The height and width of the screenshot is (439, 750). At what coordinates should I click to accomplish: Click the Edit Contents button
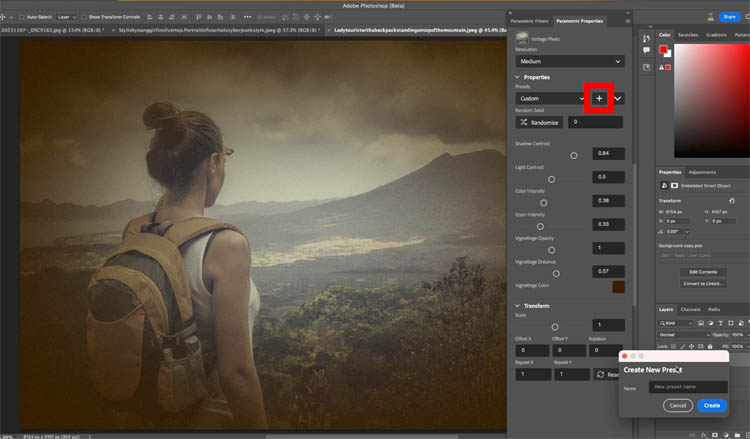(x=703, y=272)
